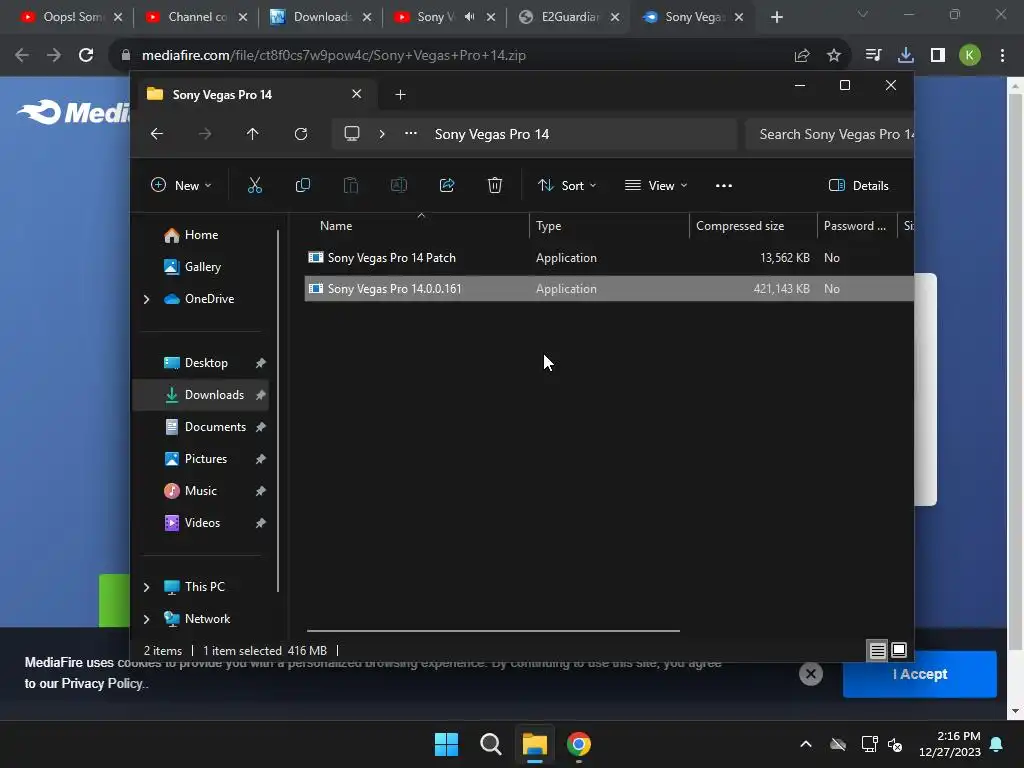Switch to large thumbnails view icon in status bar

tap(899, 650)
